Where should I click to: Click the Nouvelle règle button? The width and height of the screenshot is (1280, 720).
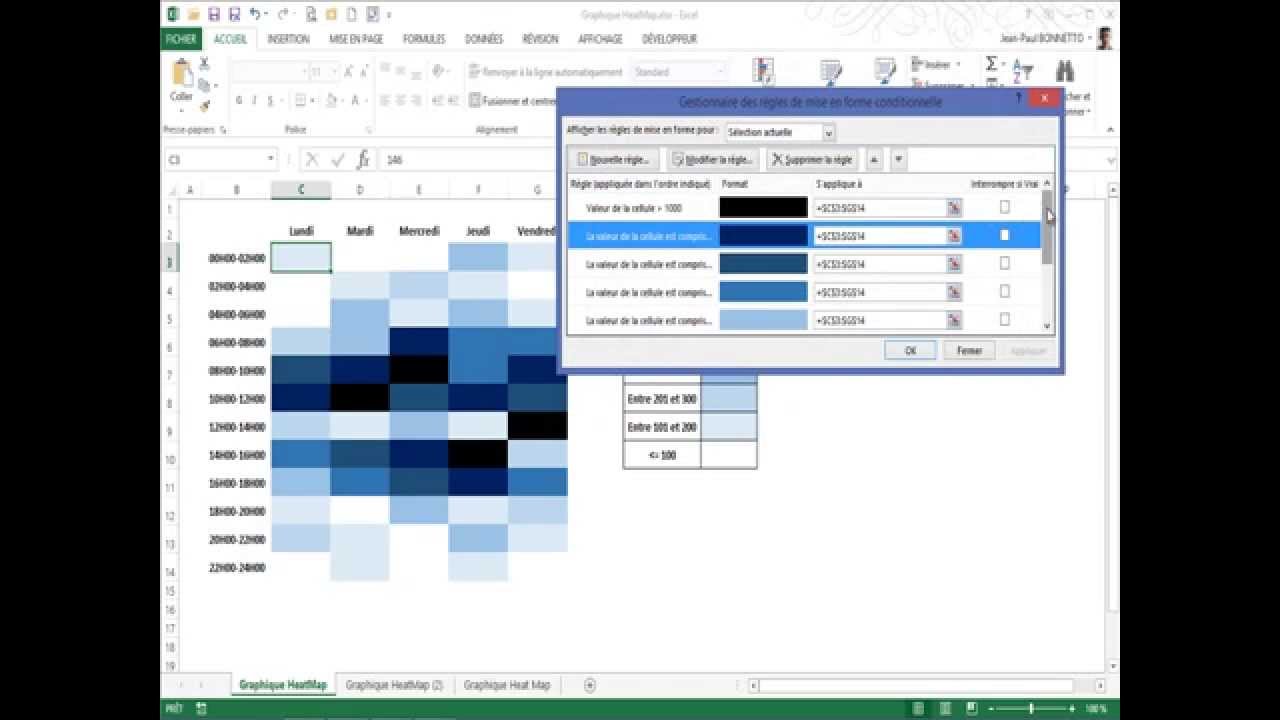click(x=614, y=159)
